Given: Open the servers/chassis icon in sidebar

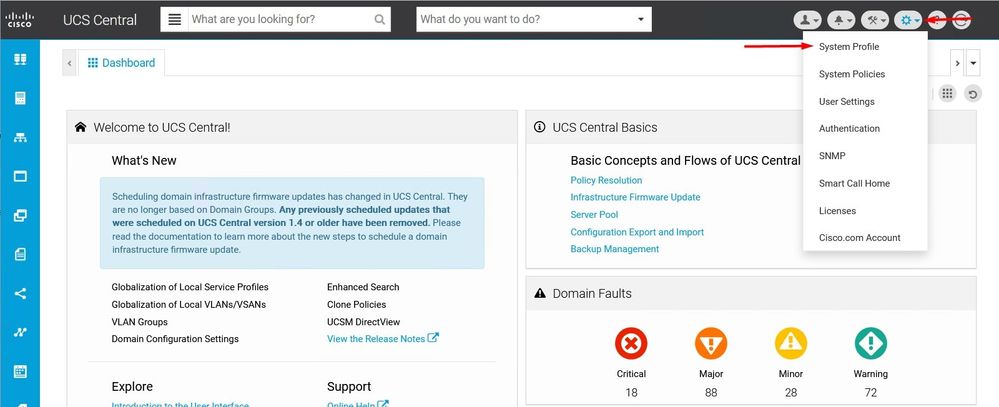Looking at the screenshot, I should click(20, 98).
